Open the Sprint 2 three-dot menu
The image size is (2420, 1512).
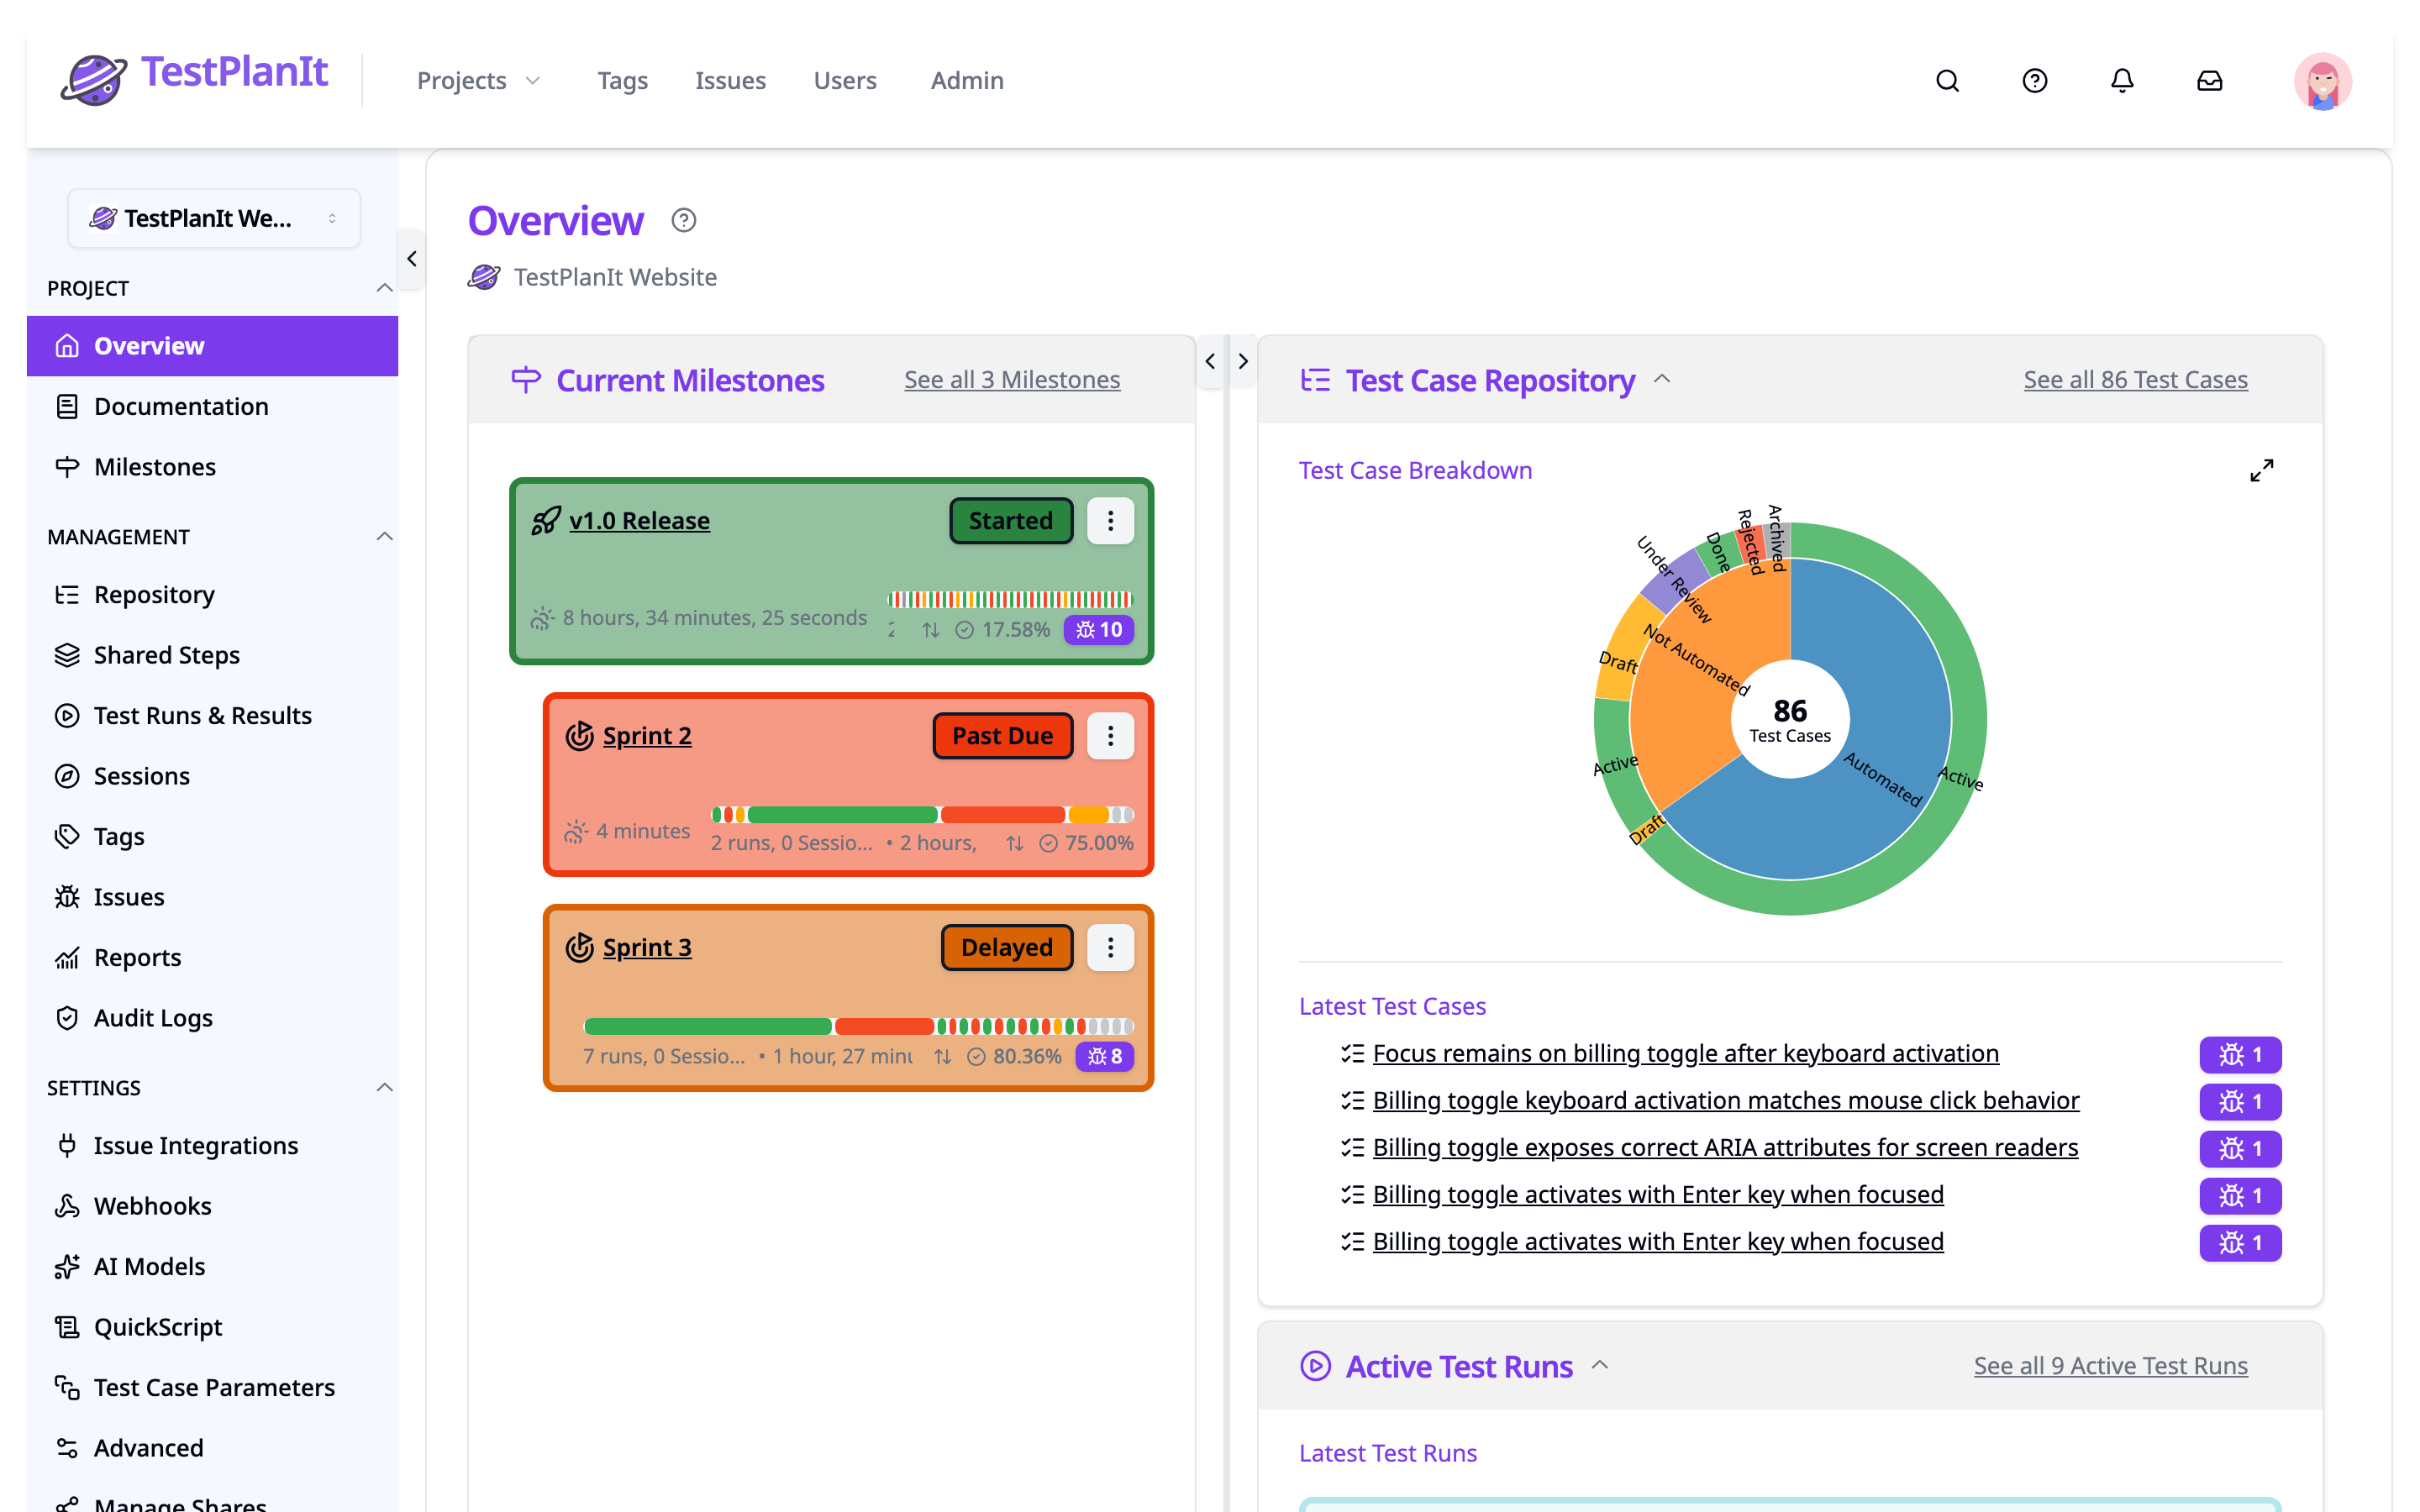pos(1110,735)
